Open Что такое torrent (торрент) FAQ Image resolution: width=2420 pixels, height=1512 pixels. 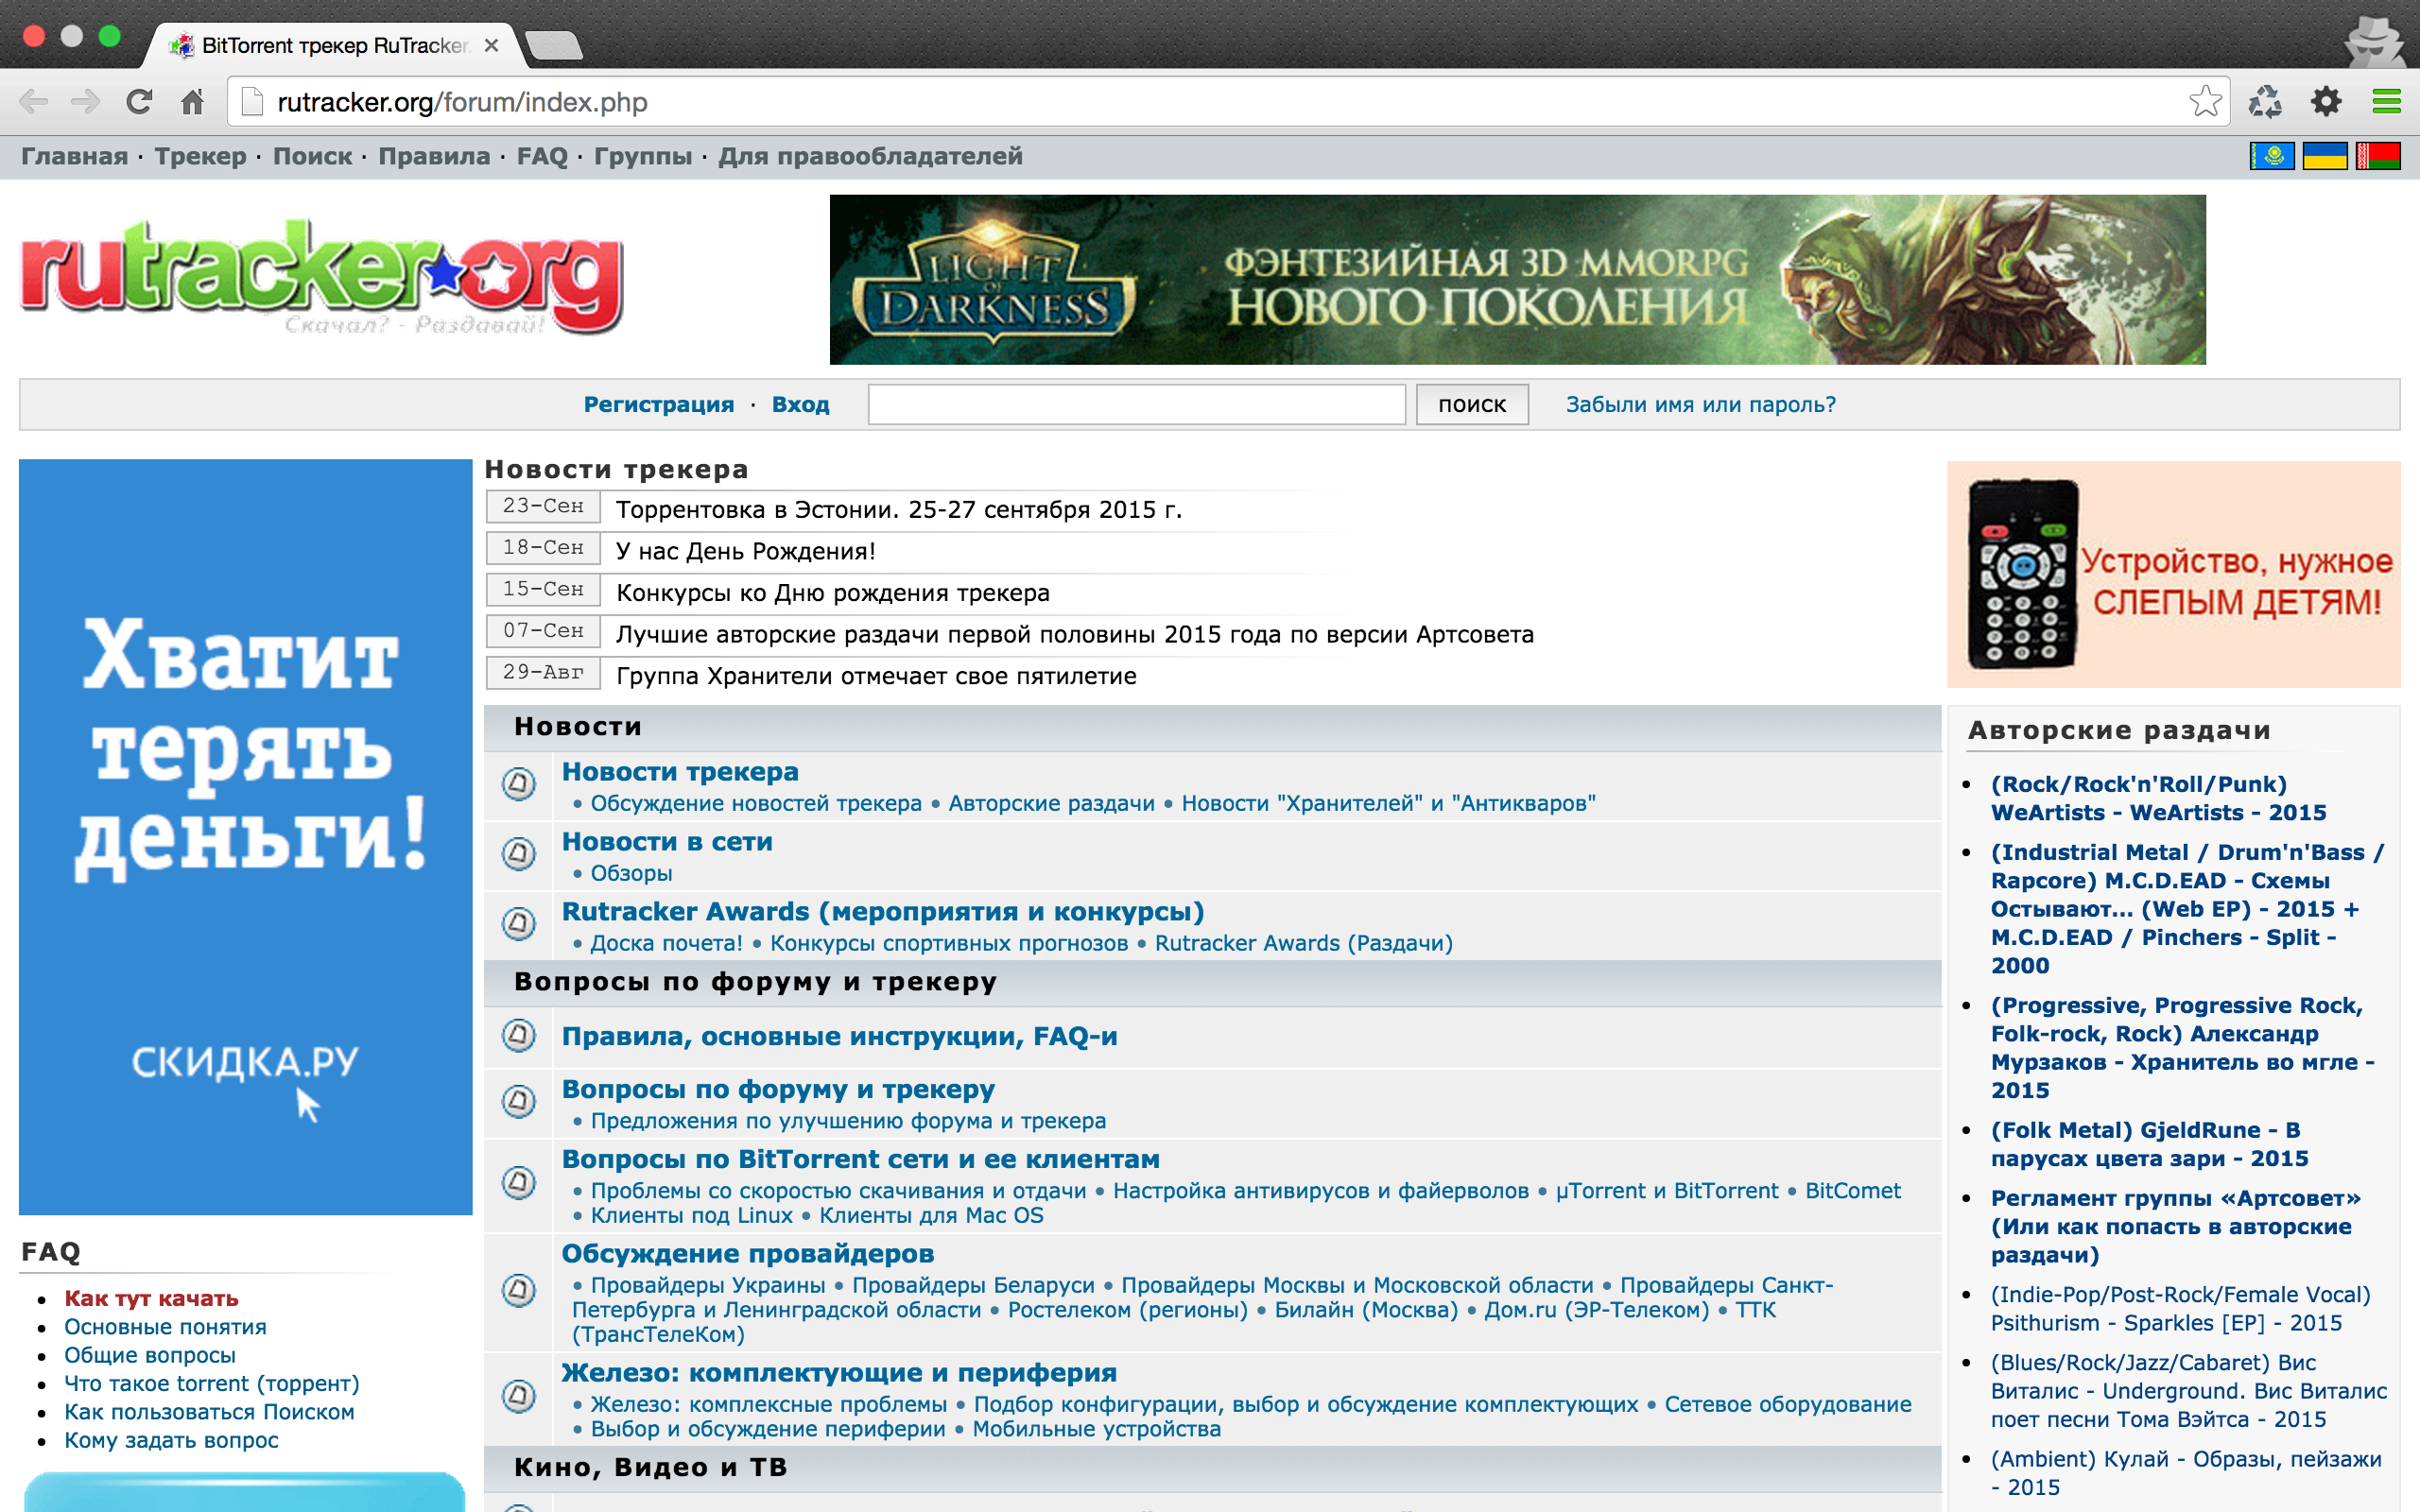tap(212, 1383)
